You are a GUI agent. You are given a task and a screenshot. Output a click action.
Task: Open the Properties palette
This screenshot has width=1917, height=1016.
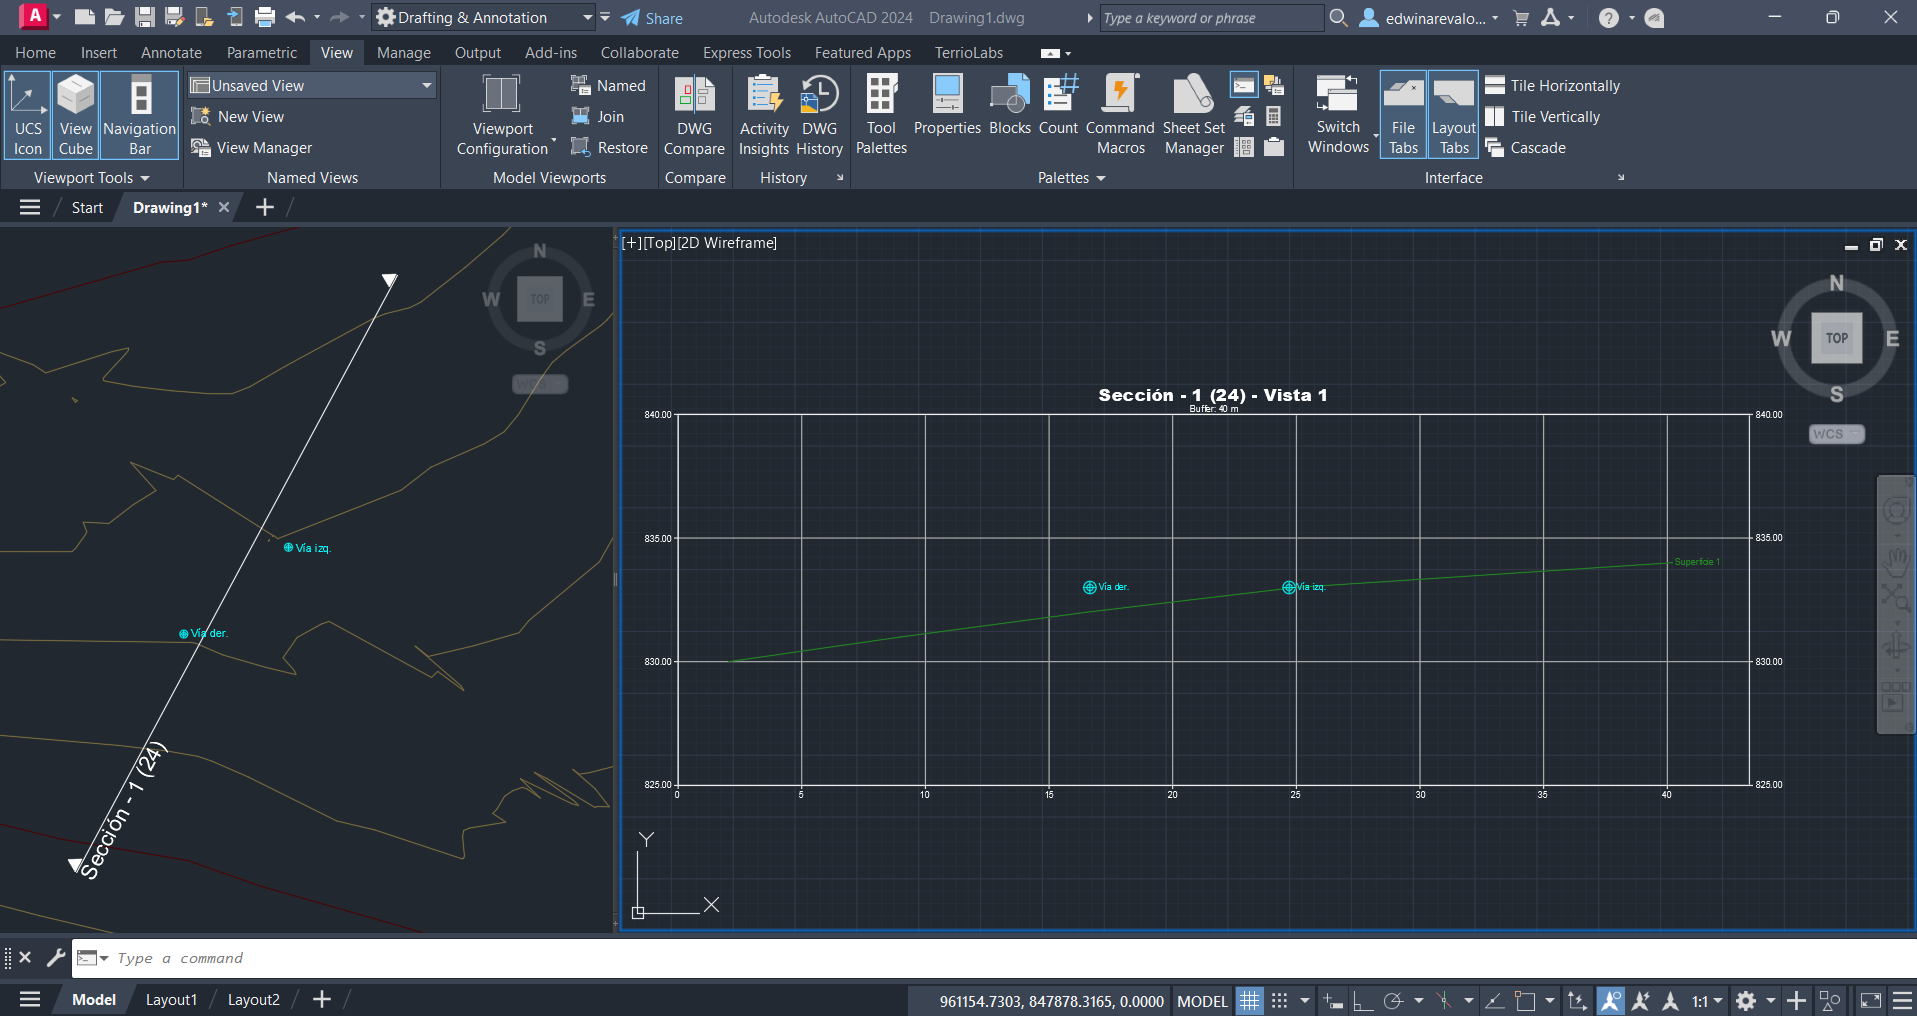click(947, 105)
